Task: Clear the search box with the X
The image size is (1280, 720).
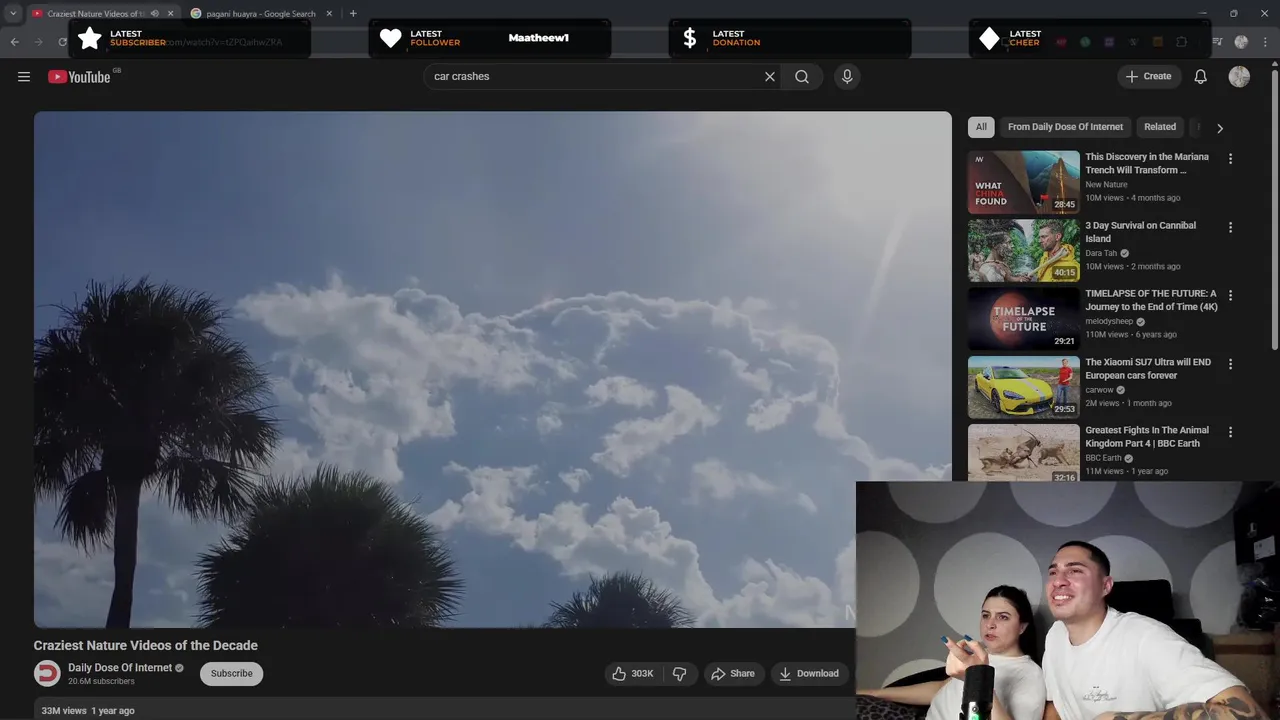Action: pos(770,77)
